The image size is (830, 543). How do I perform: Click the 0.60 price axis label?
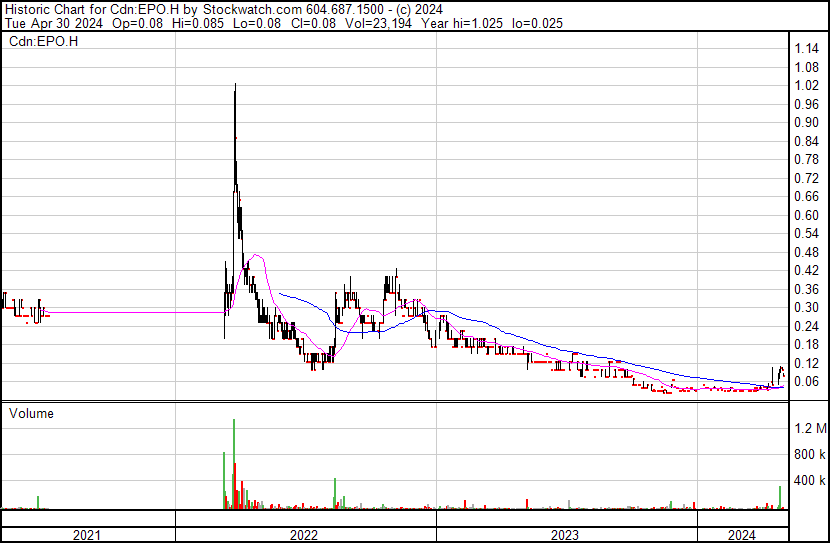807,215
